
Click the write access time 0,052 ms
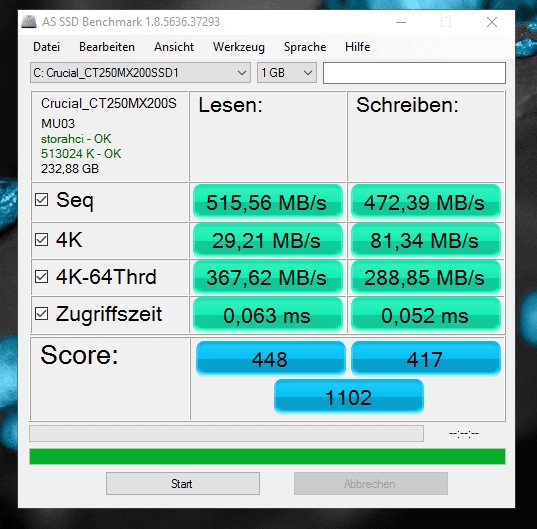coord(426,315)
